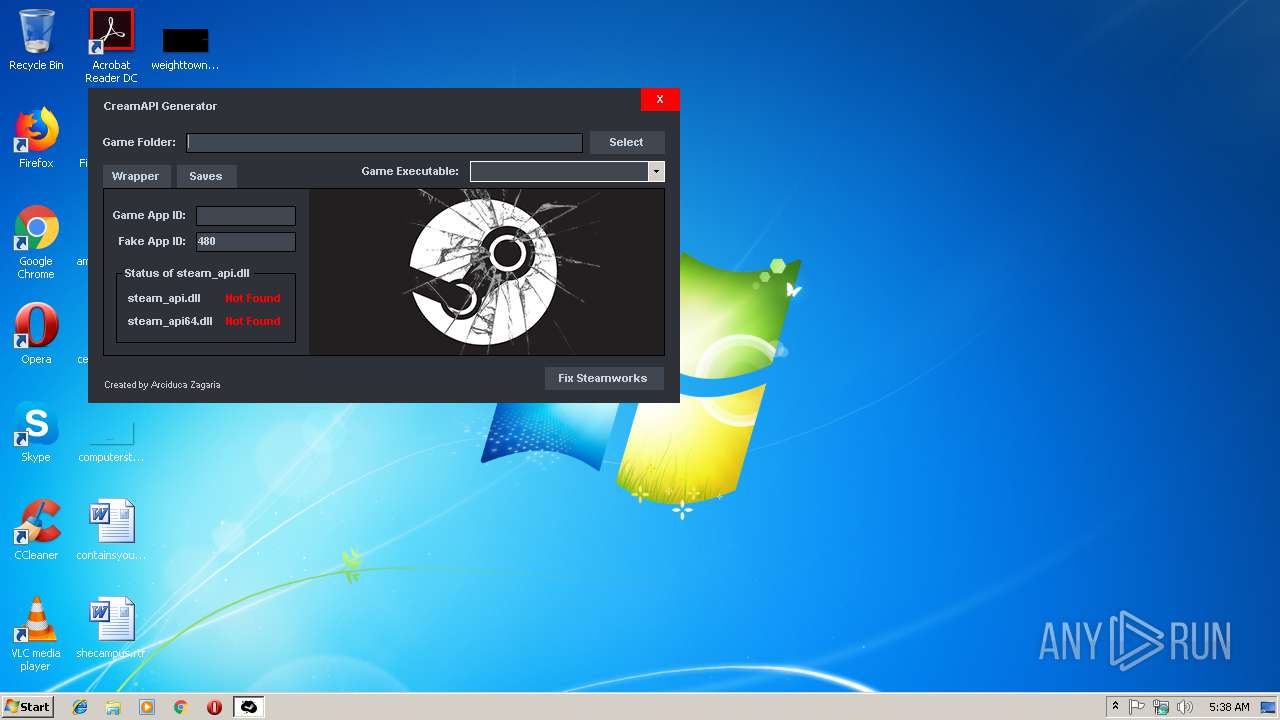The width and height of the screenshot is (1280, 720).
Task: Focus the Fake App ID field
Action: point(245,242)
